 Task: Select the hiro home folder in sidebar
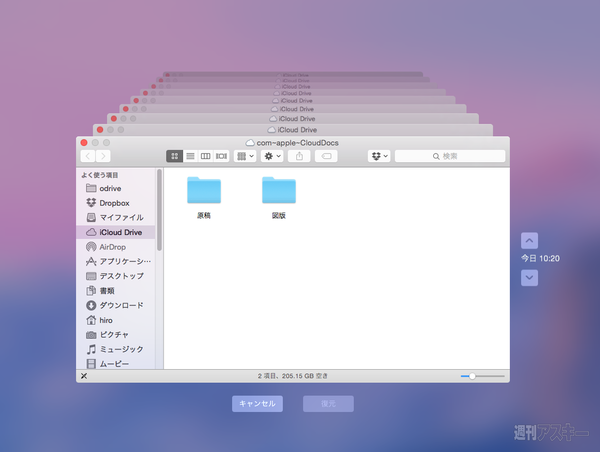point(116,320)
